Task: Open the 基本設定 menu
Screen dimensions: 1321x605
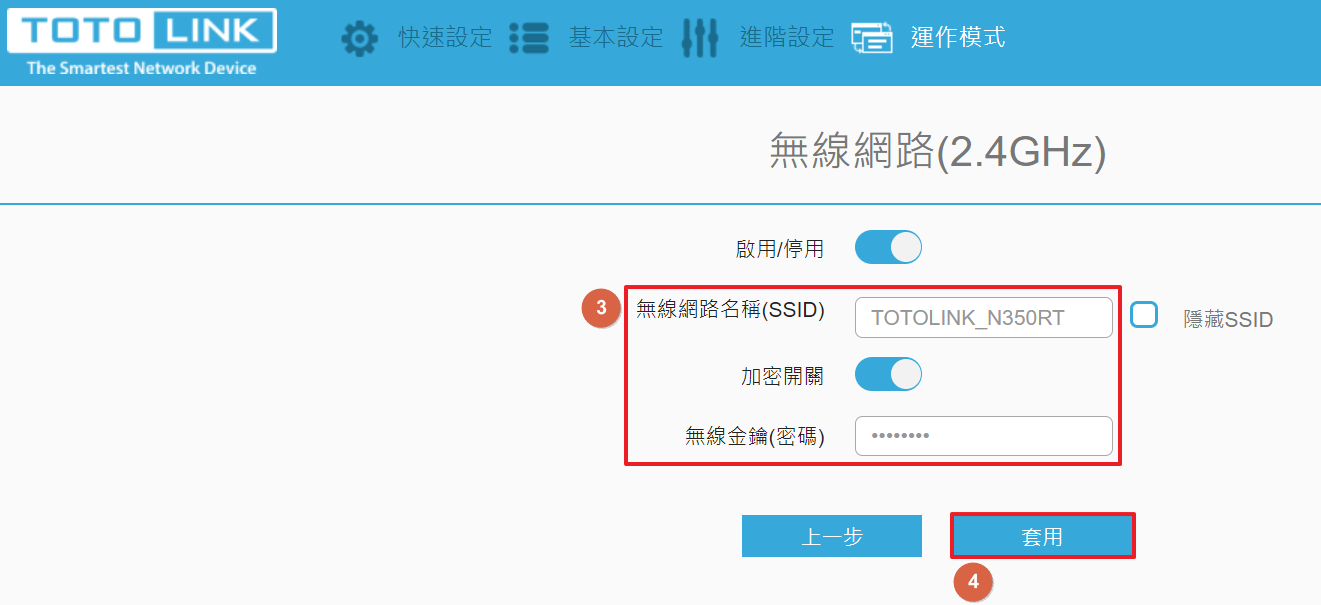Action: [x=616, y=38]
